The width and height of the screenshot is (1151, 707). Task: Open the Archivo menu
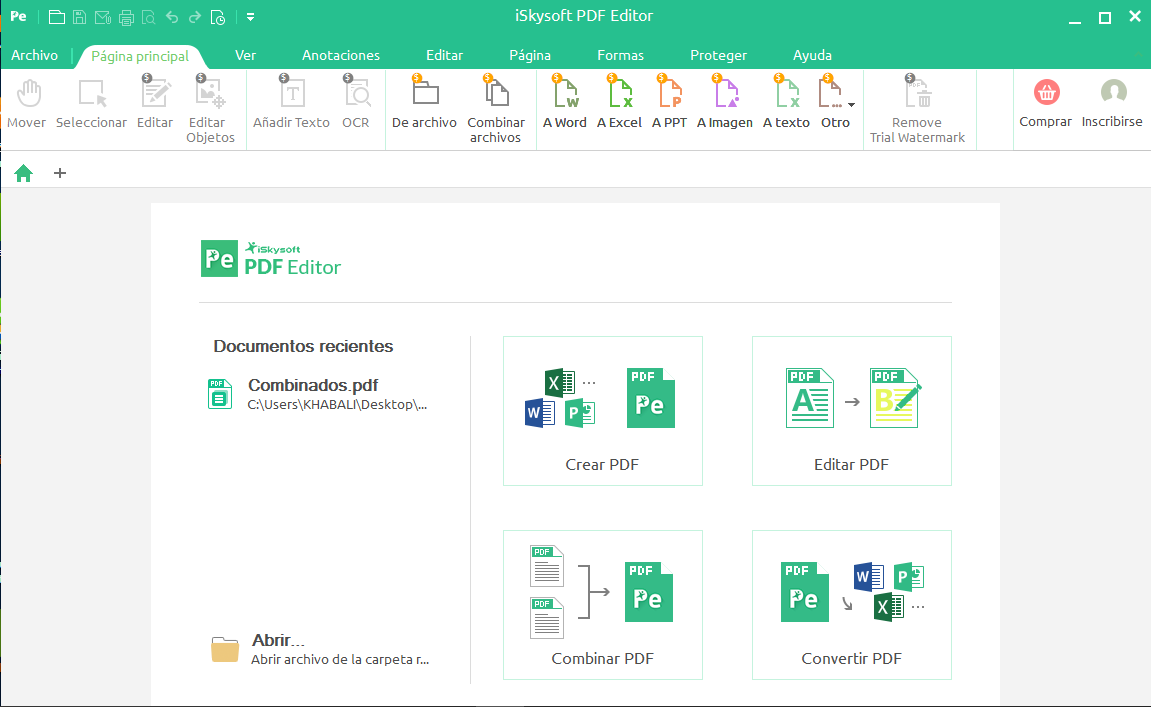pos(35,56)
